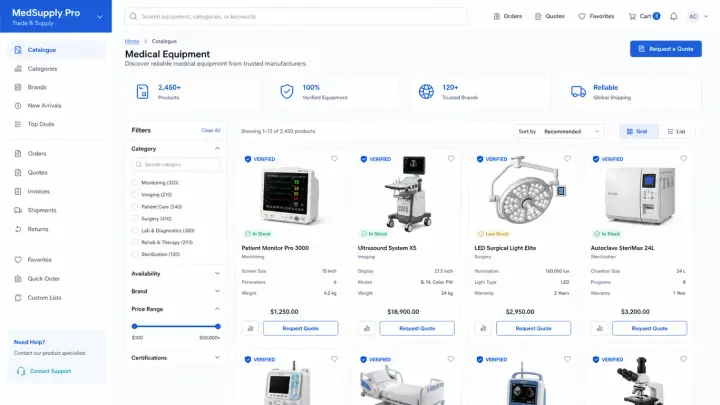Click the Global Shipping truck icon
720x405 pixels.
(x=578, y=91)
